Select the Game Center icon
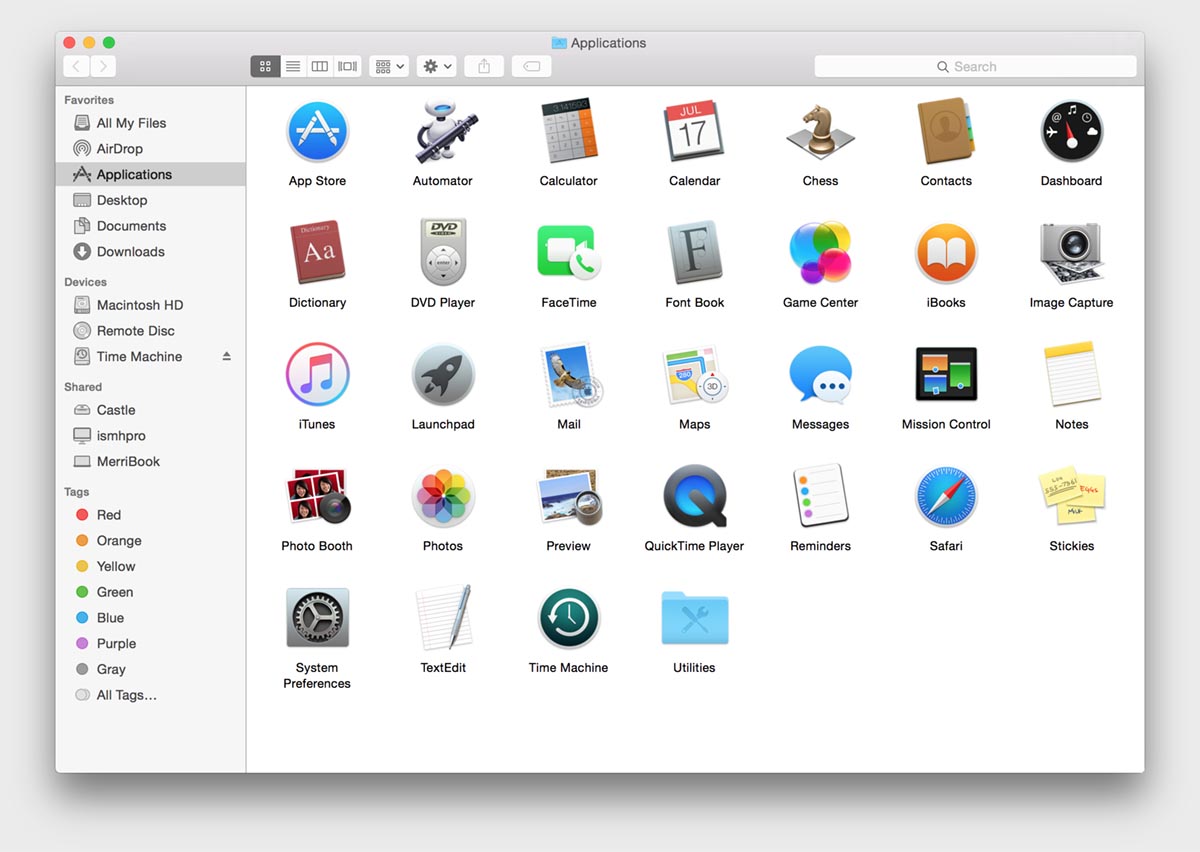Viewport: 1200px width, 852px height. click(820, 253)
